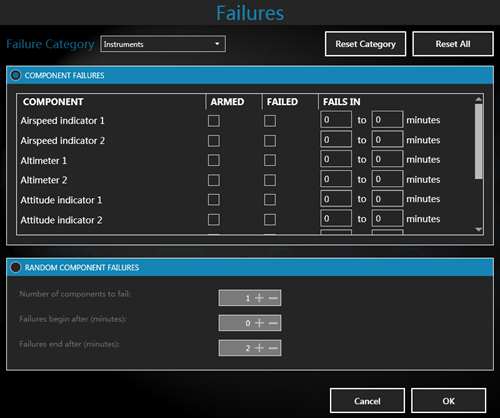Decrease number of components to fail minus icon
500x418 pixels.
pyautogui.click(x=273, y=298)
